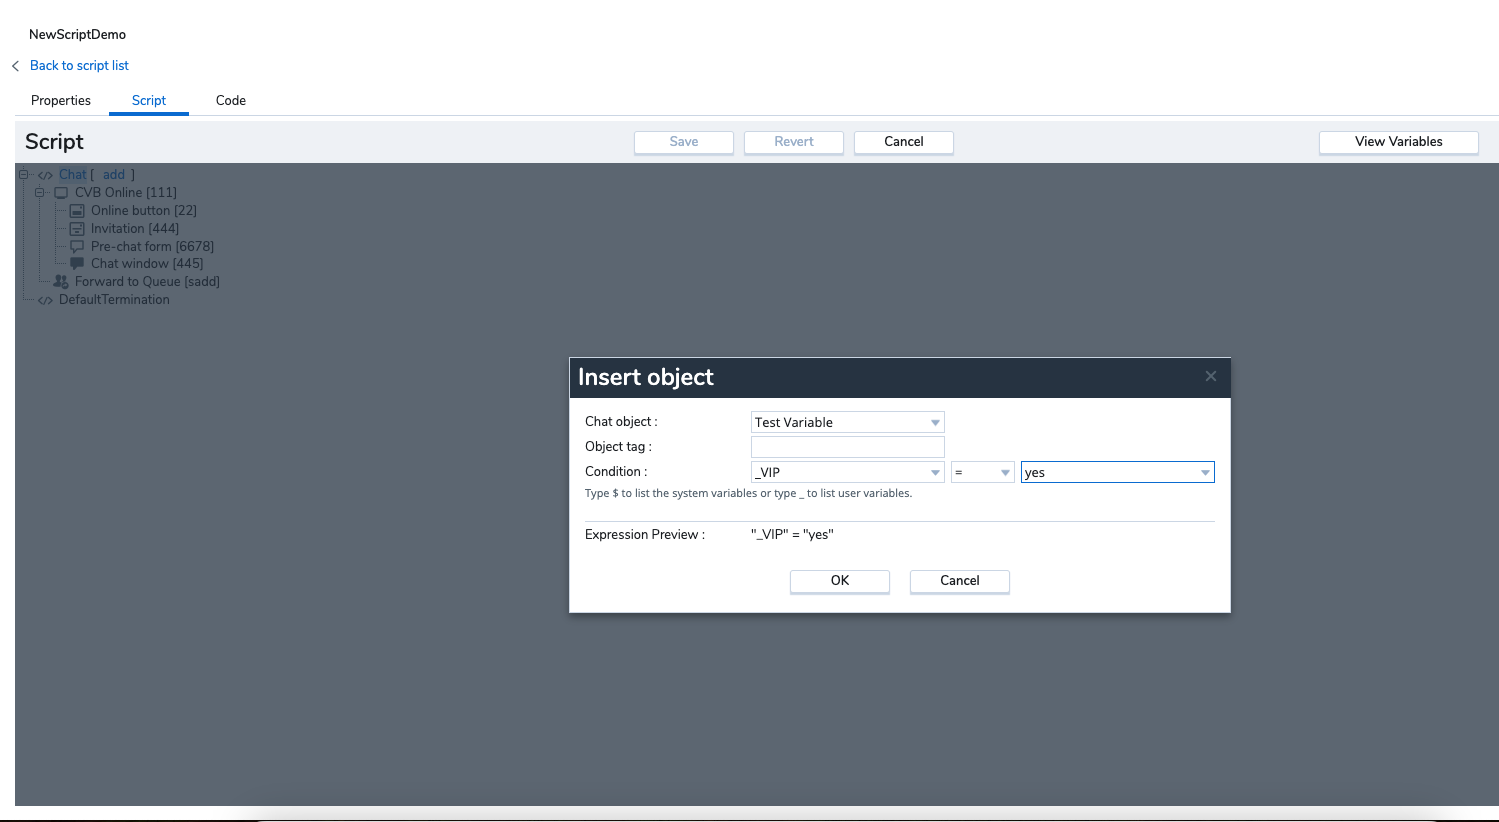The image size is (1499, 822).
Task: Open the condition operator dropdown
Action: [1005, 471]
